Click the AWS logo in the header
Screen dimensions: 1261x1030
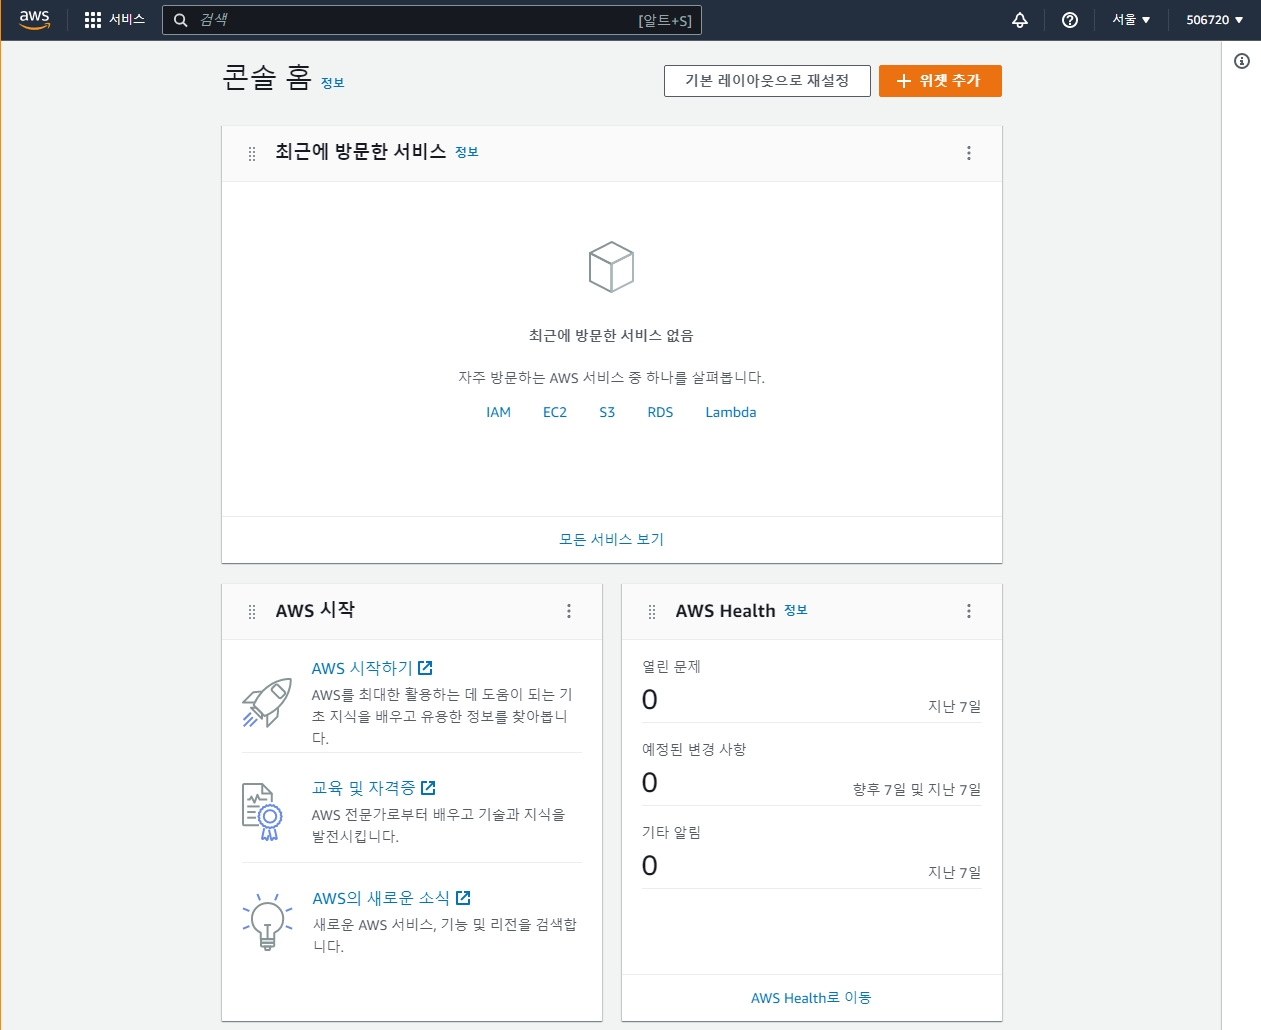pos(34,20)
